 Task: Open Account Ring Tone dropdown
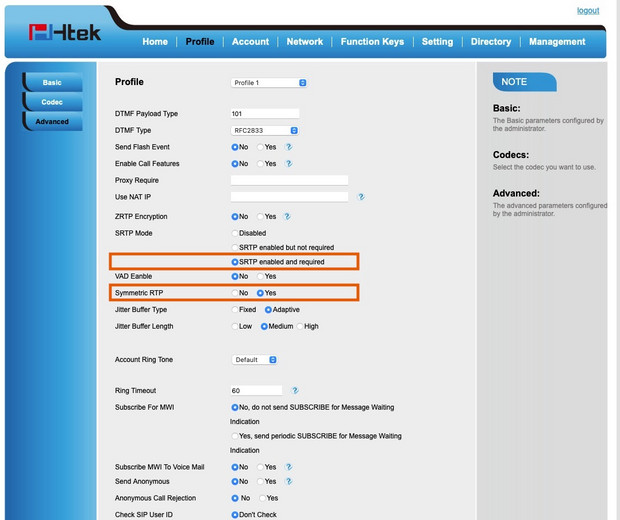pyautogui.click(x=255, y=360)
